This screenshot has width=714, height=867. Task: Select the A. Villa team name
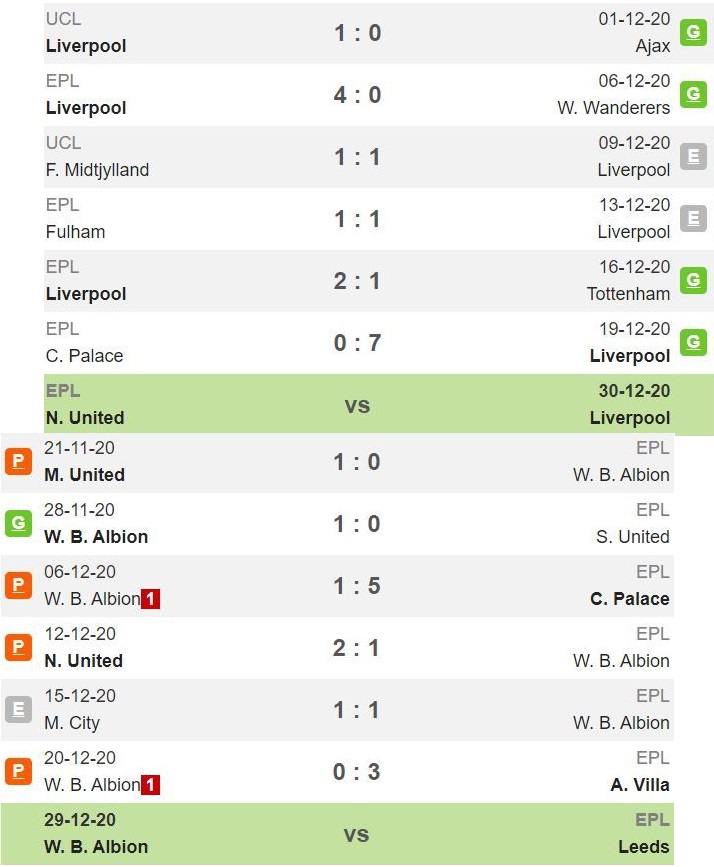click(640, 785)
